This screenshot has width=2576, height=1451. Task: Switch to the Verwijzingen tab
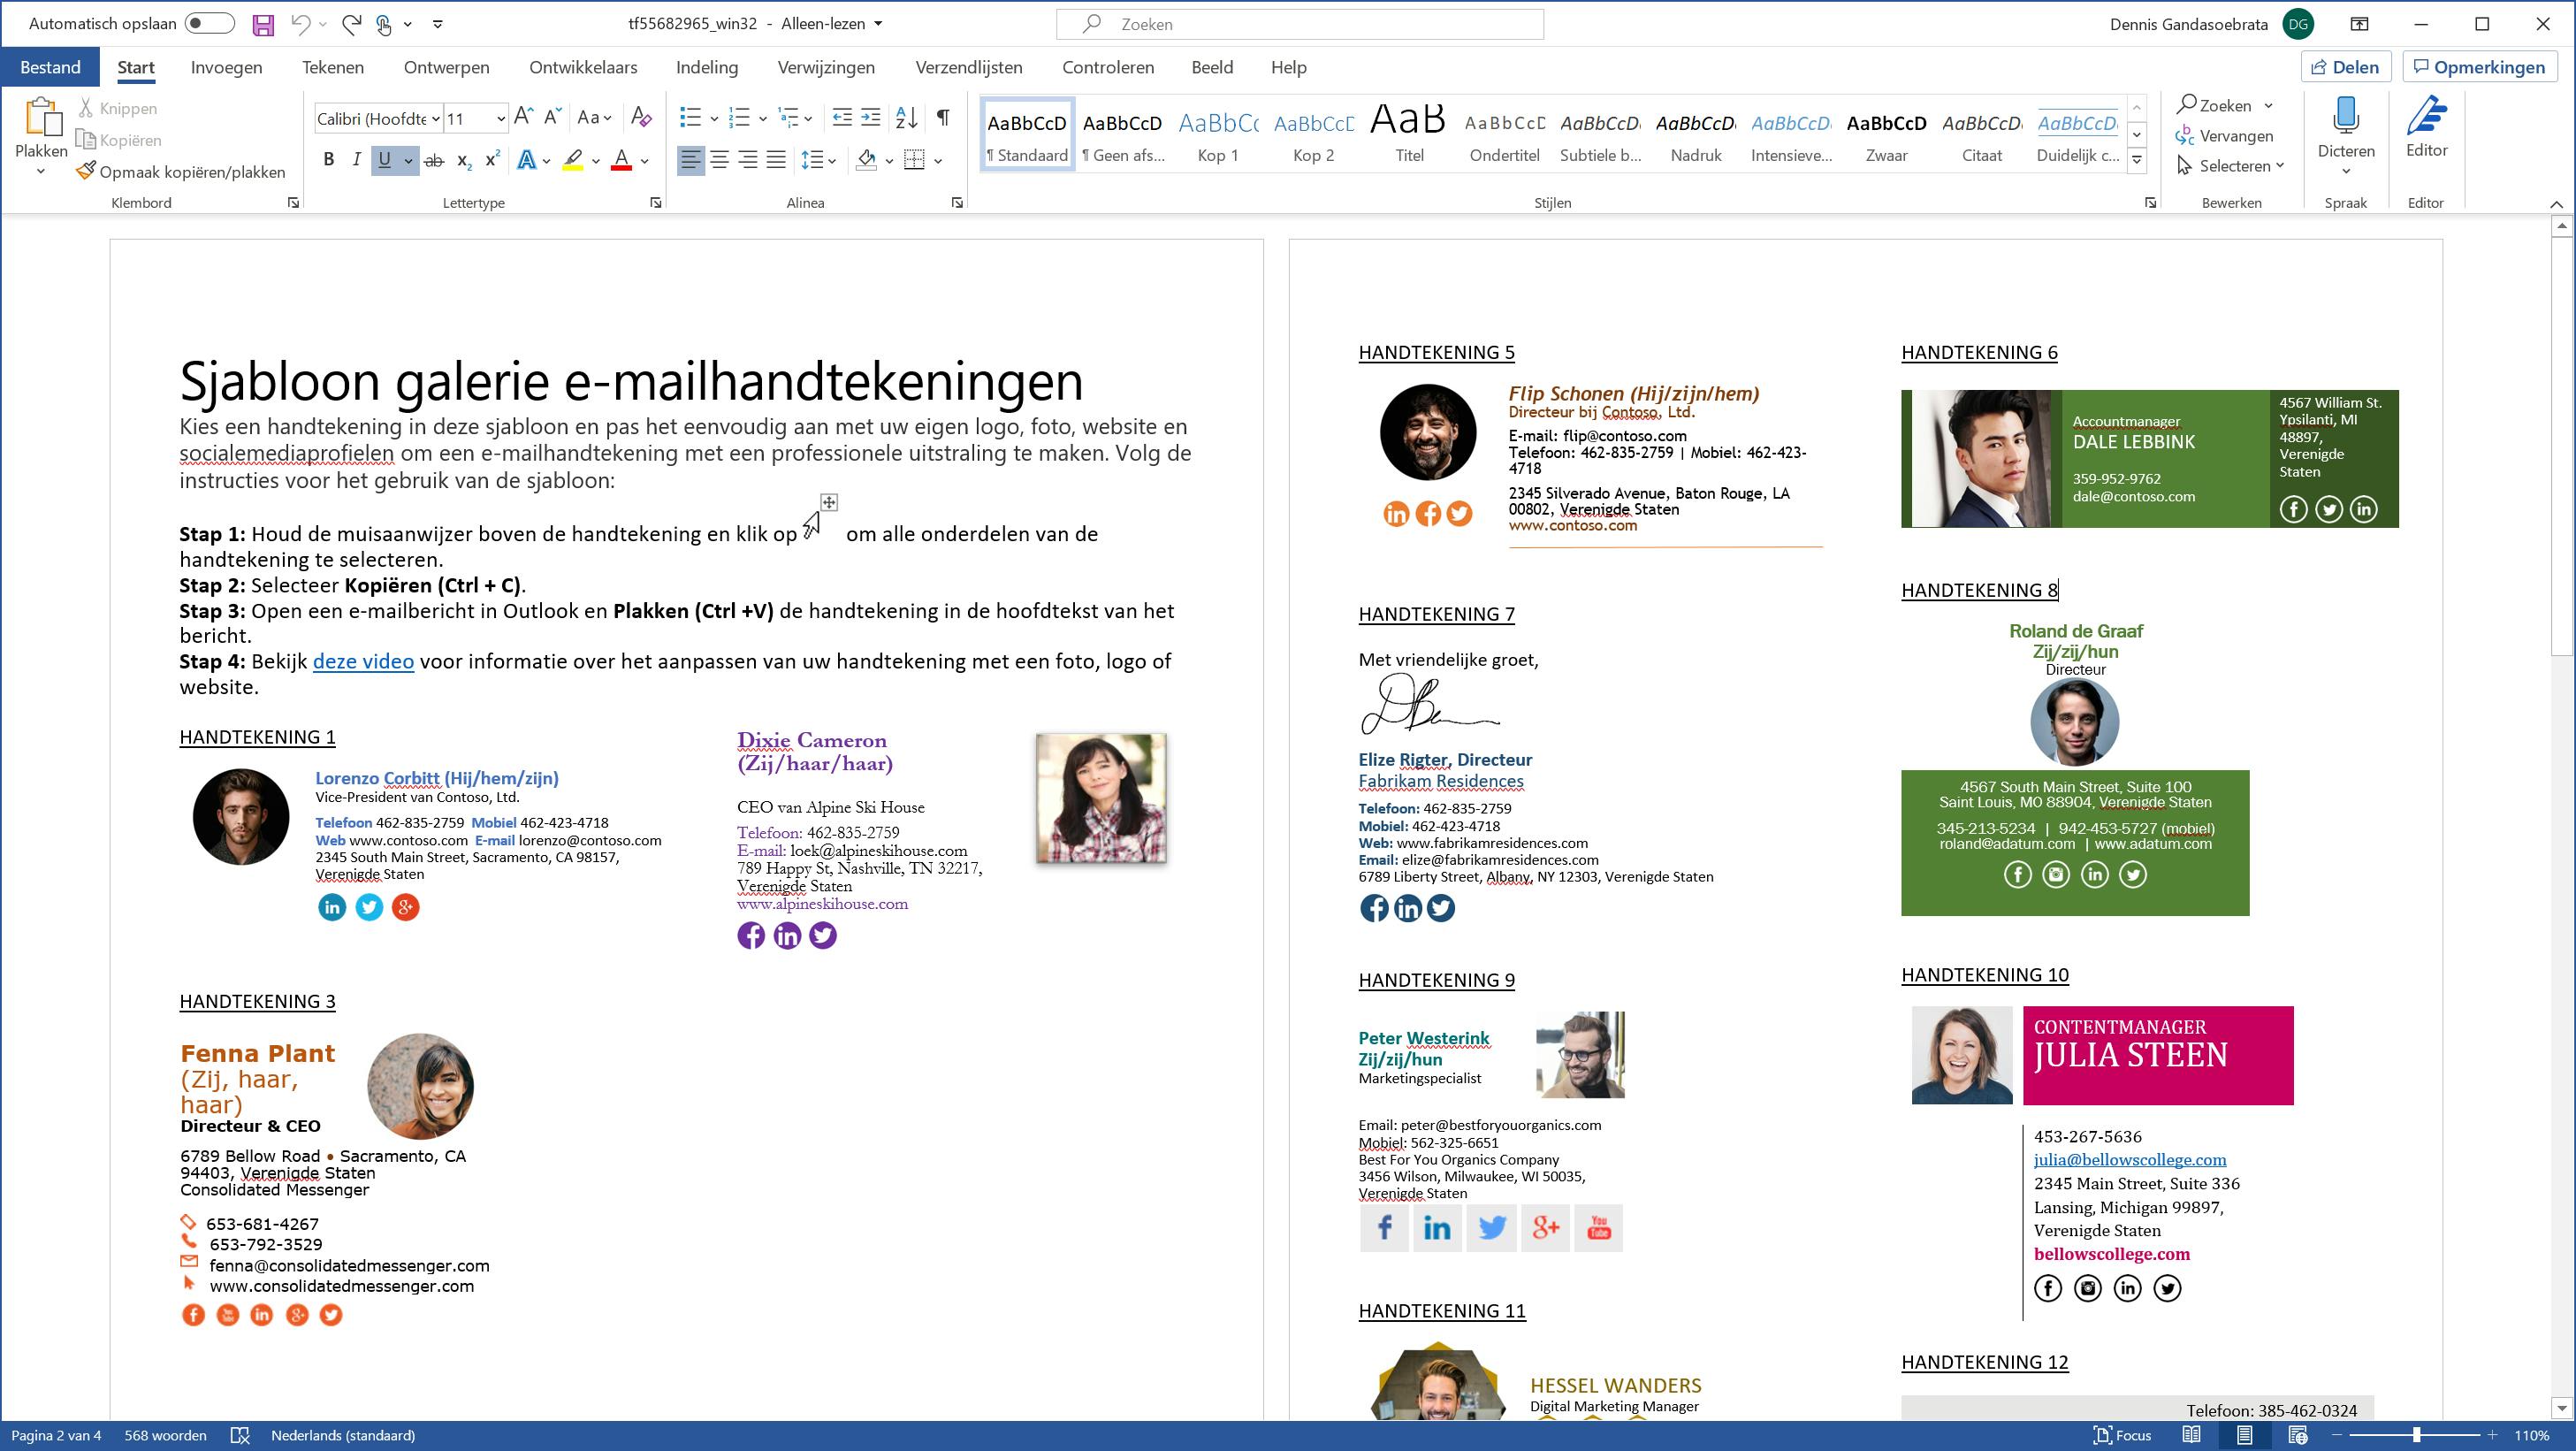[x=825, y=68]
